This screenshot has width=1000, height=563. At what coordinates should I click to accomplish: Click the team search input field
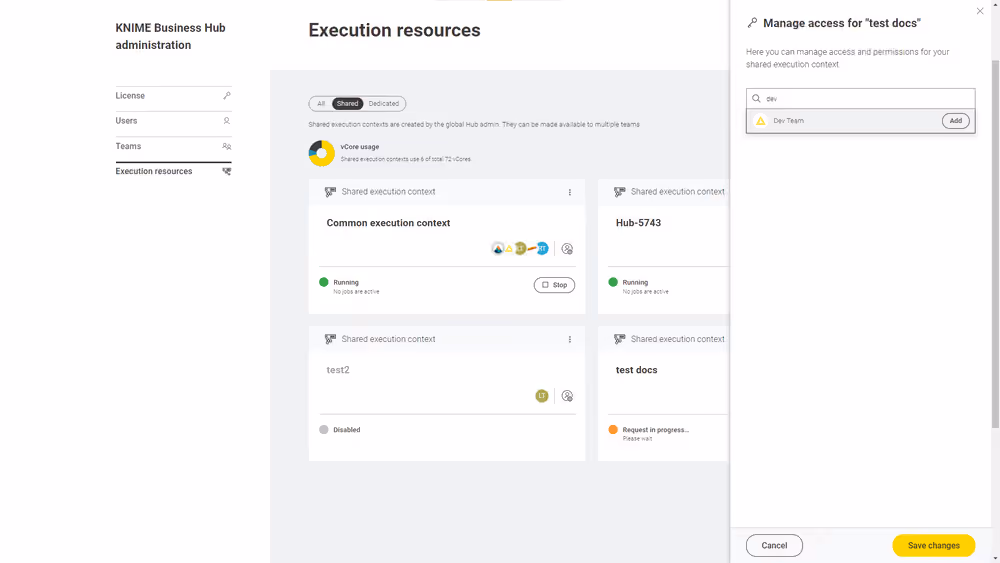point(860,99)
